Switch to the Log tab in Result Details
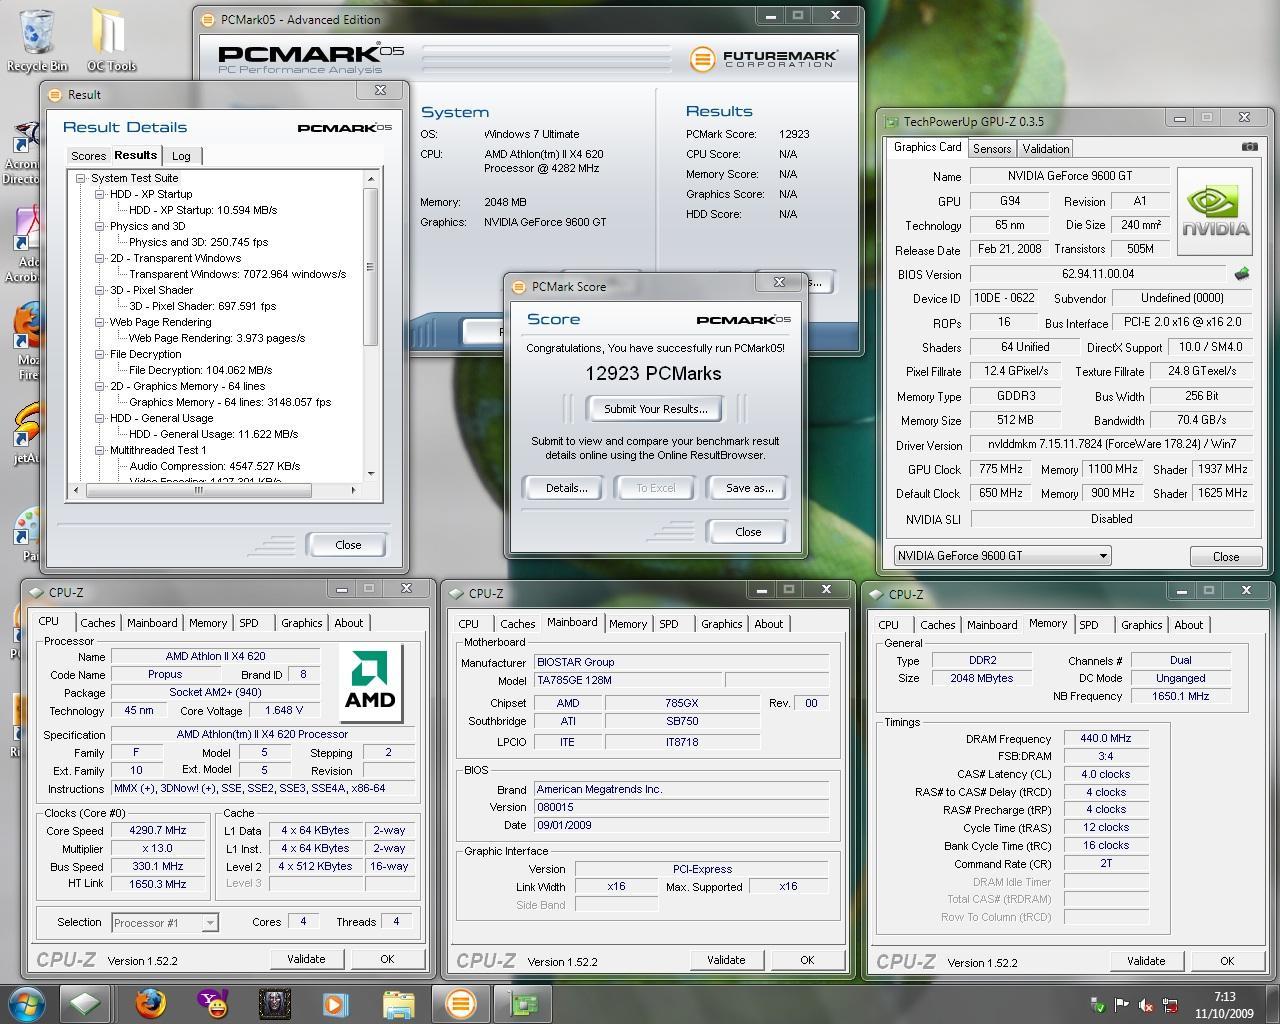1280x1024 pixels. tap(181, 156)
